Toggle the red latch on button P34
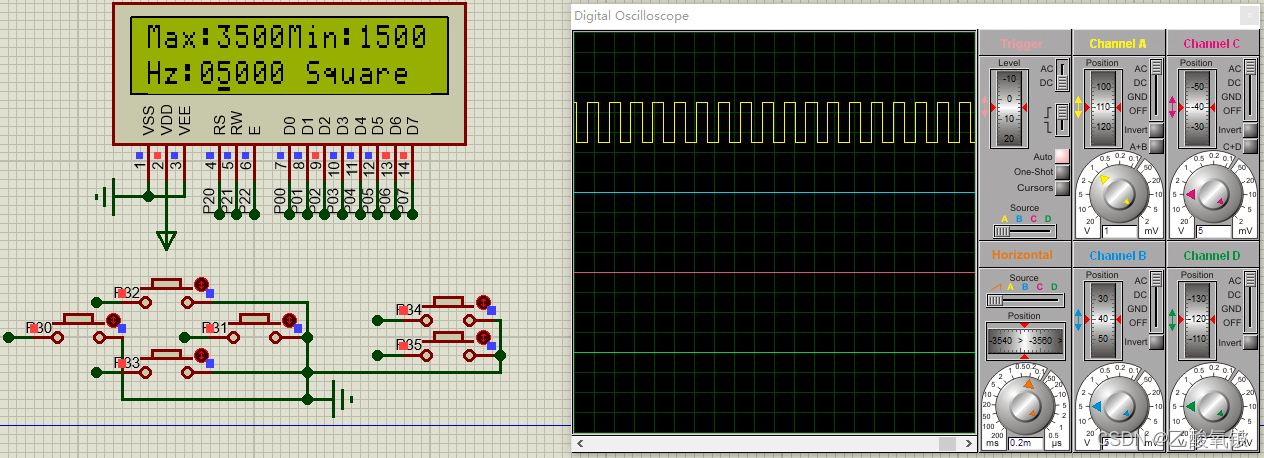The image size is (1264, 458). click(483, 302)
